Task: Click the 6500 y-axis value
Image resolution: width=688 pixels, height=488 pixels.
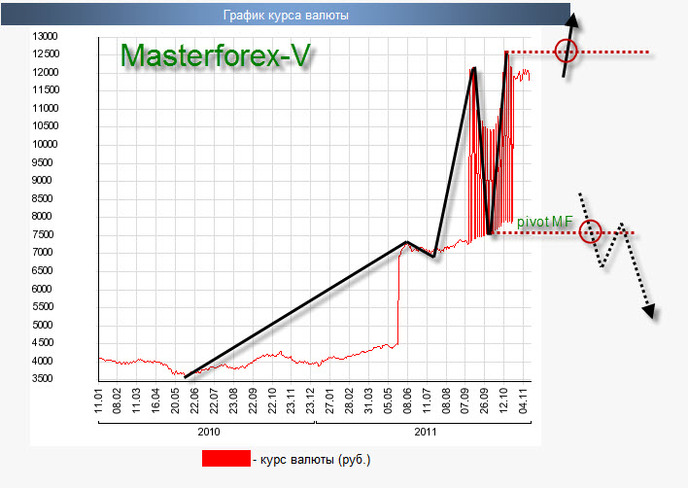Action: point(42,270)
